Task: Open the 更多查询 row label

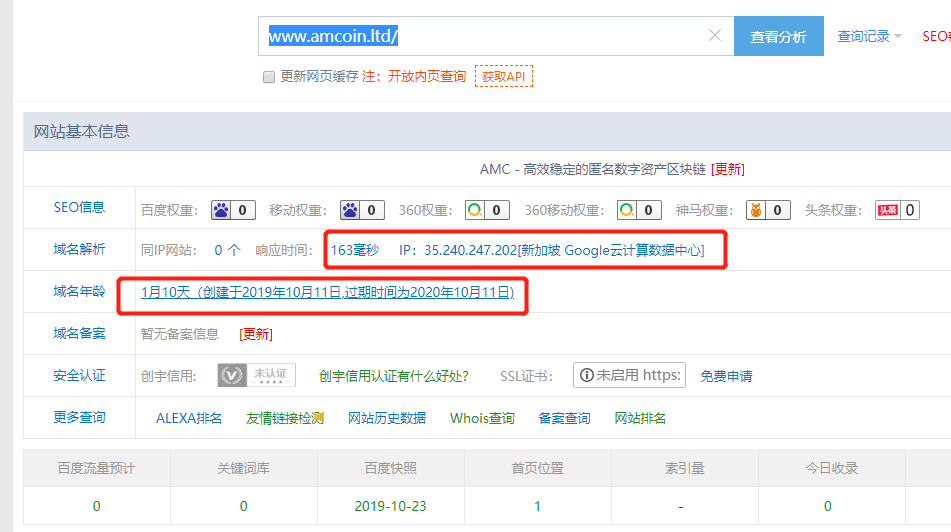Action: coord(79,417)
